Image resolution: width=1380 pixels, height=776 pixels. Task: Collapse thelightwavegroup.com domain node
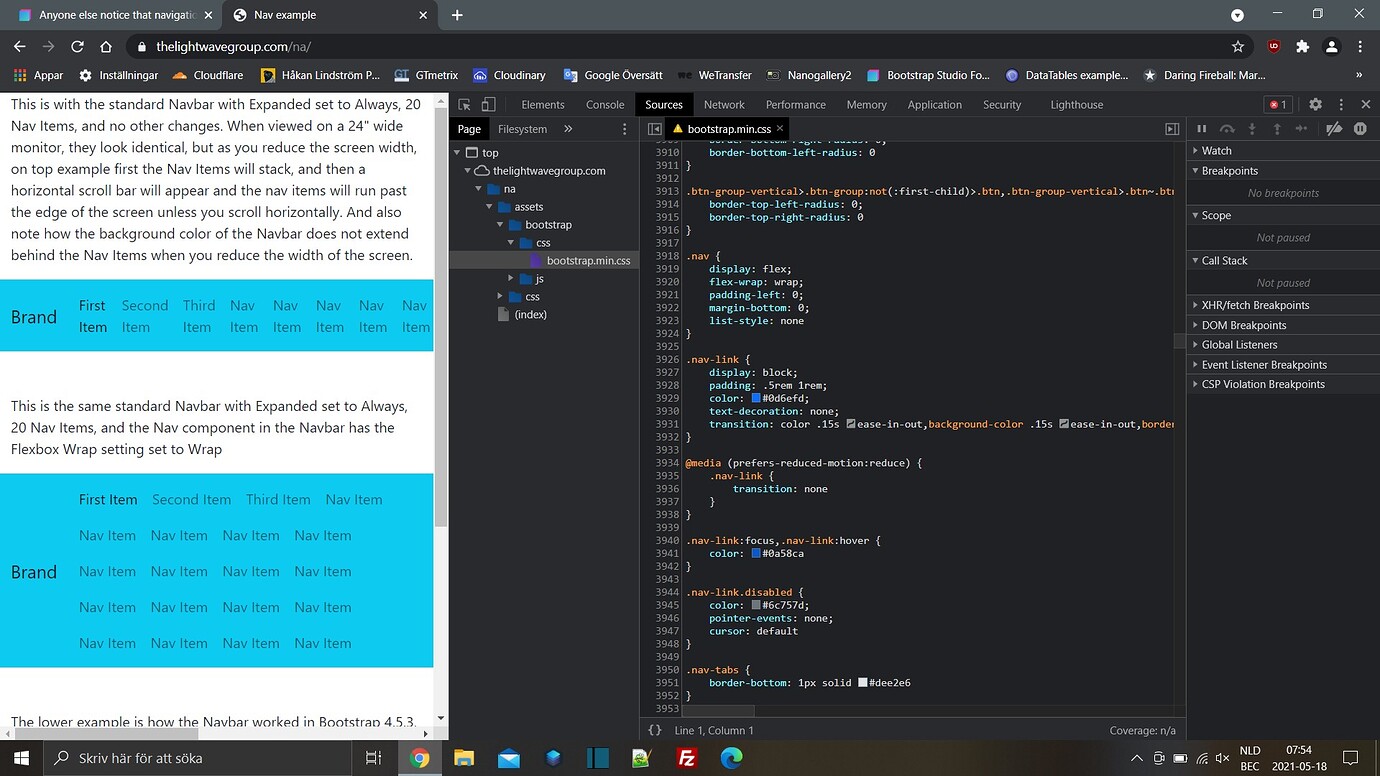point(469,171)
